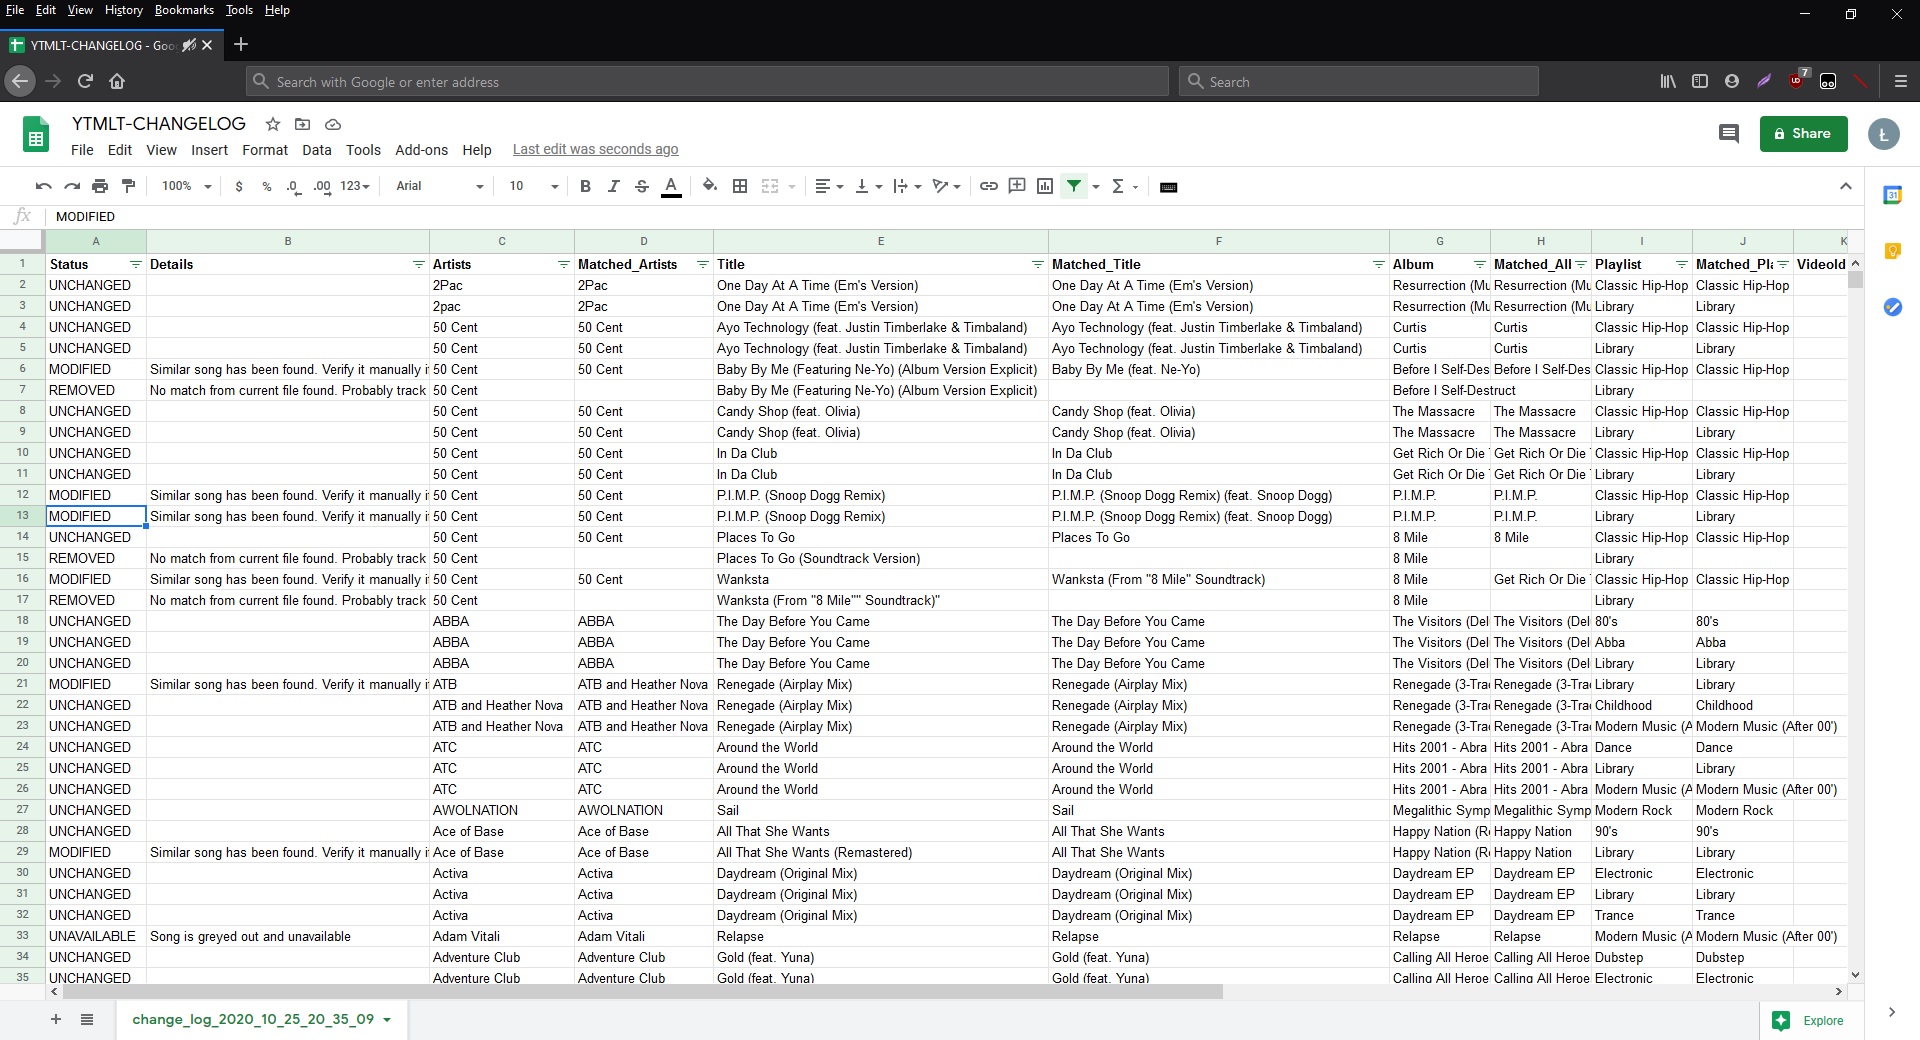Open the Sheets Tools menu
Screen dimensions: 1920x1040
coord(363,150)
